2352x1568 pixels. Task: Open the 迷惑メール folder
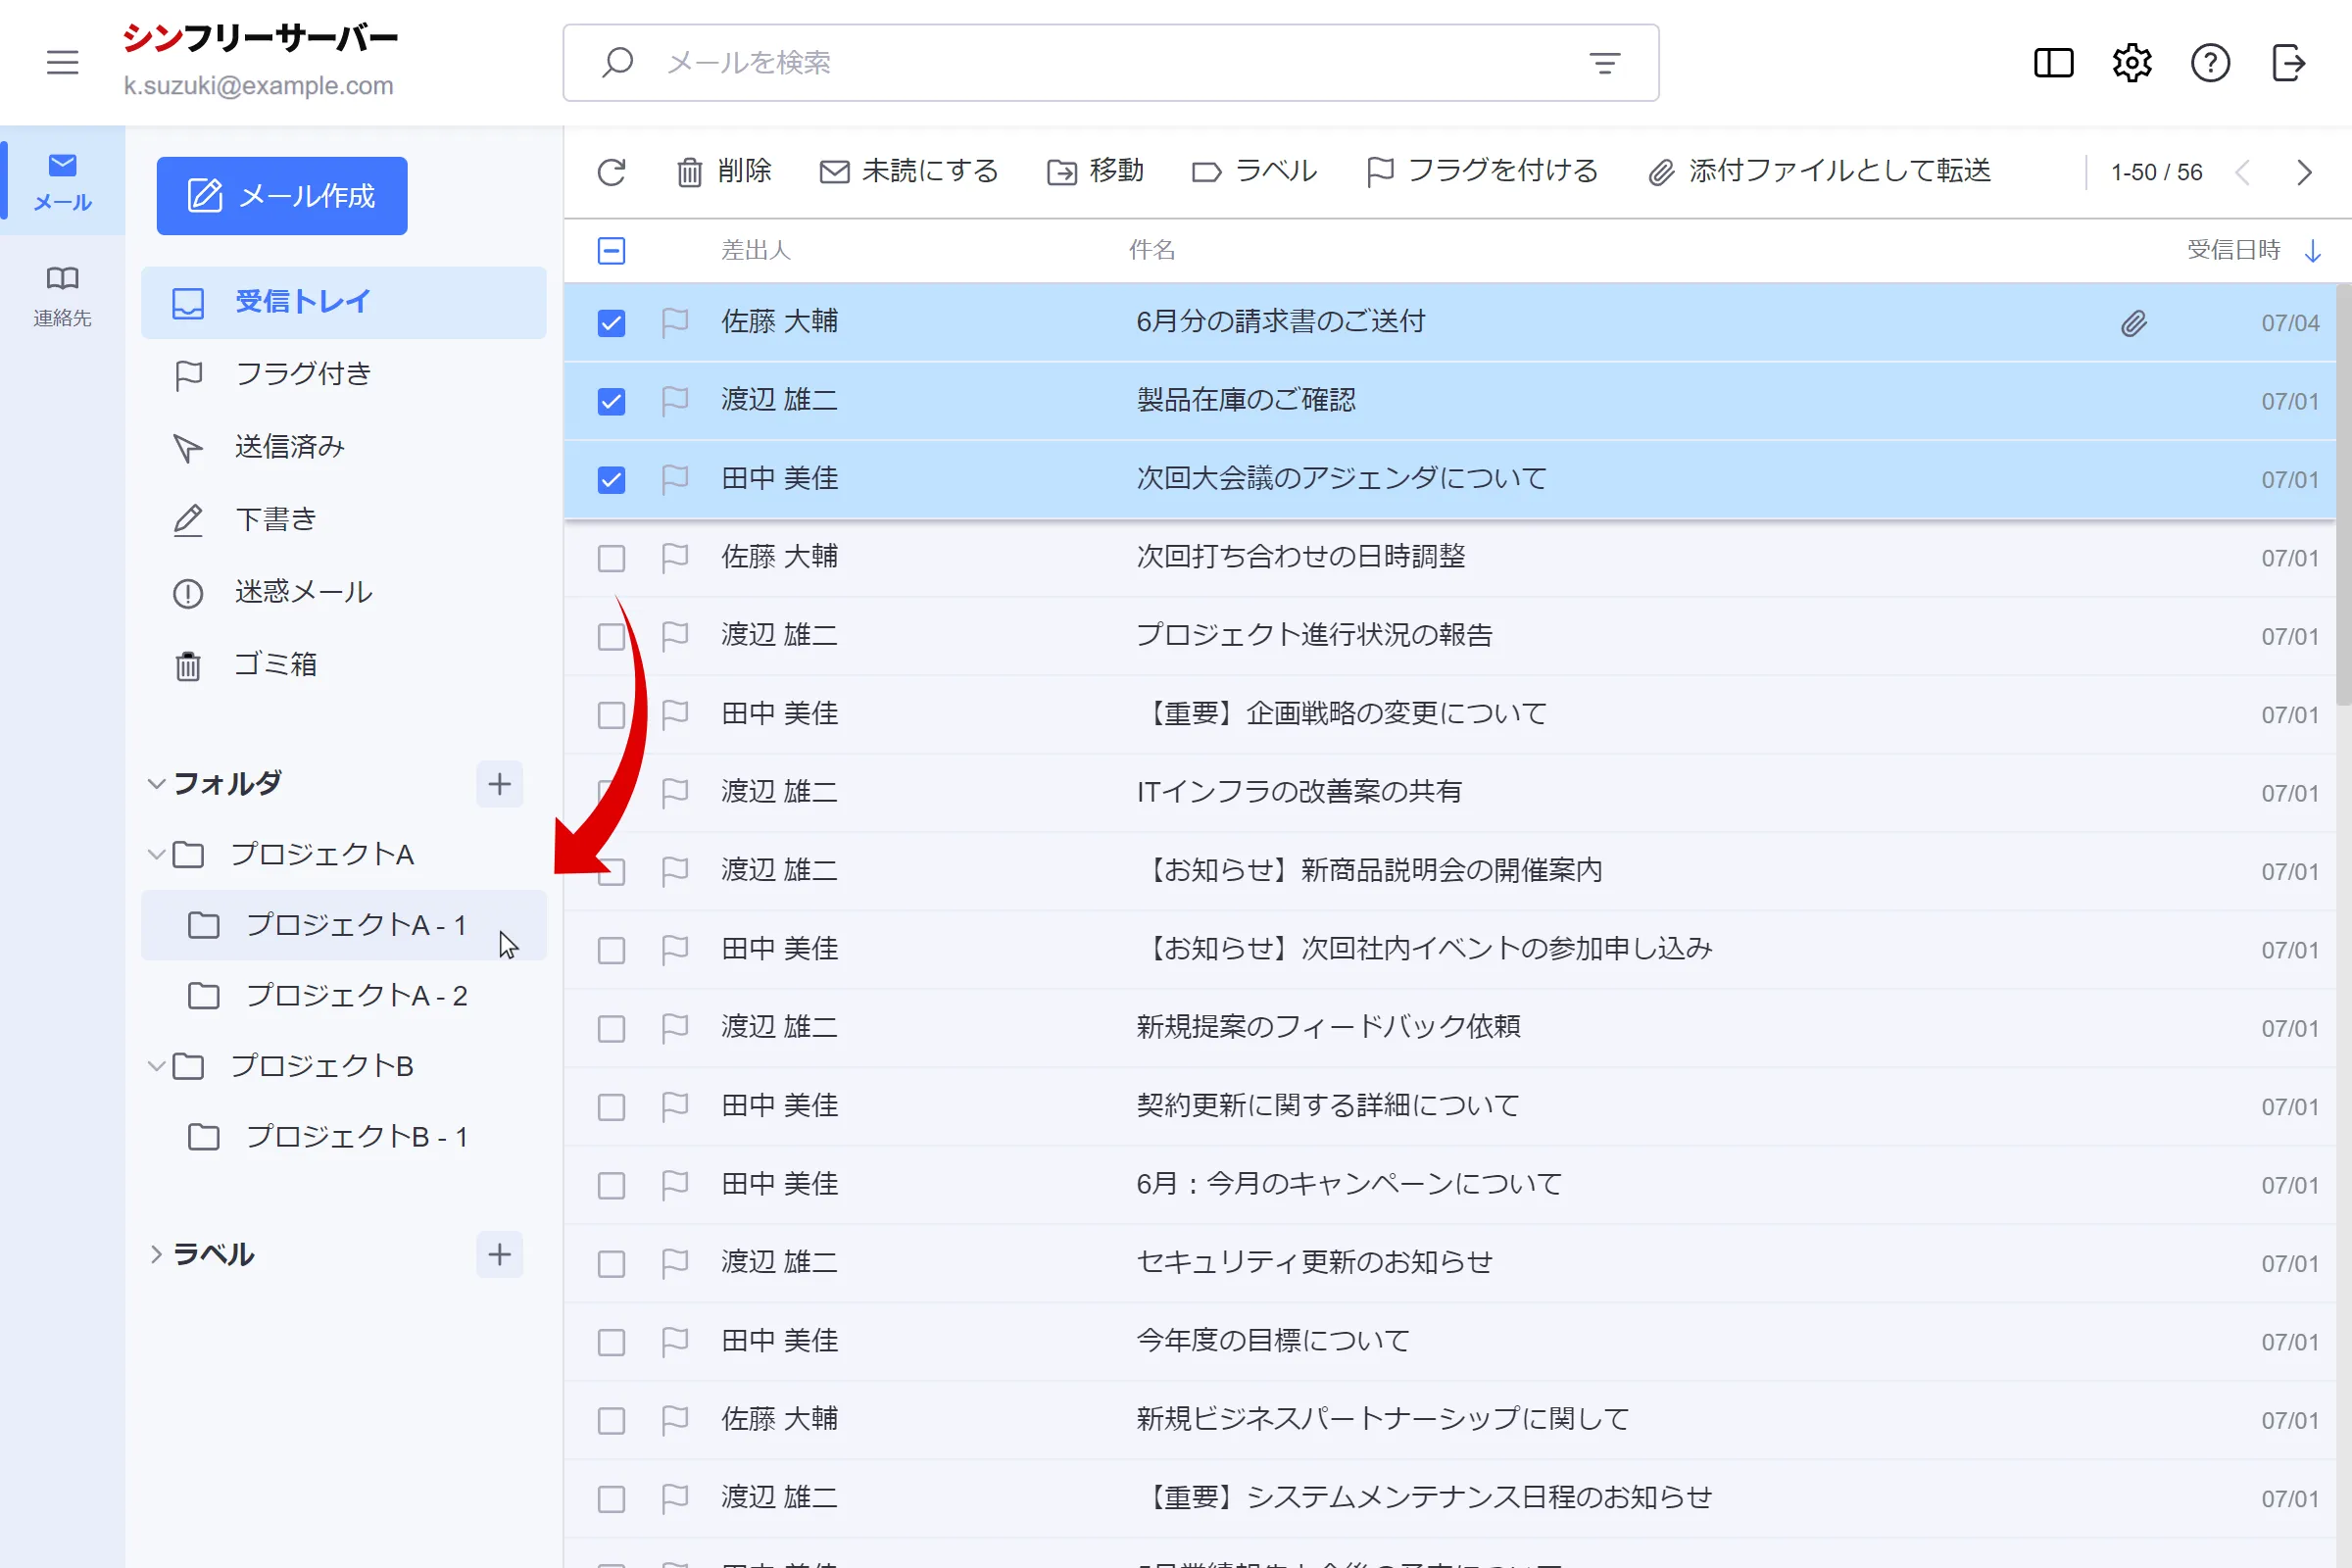pyautogui.click(x=303, y=593)
